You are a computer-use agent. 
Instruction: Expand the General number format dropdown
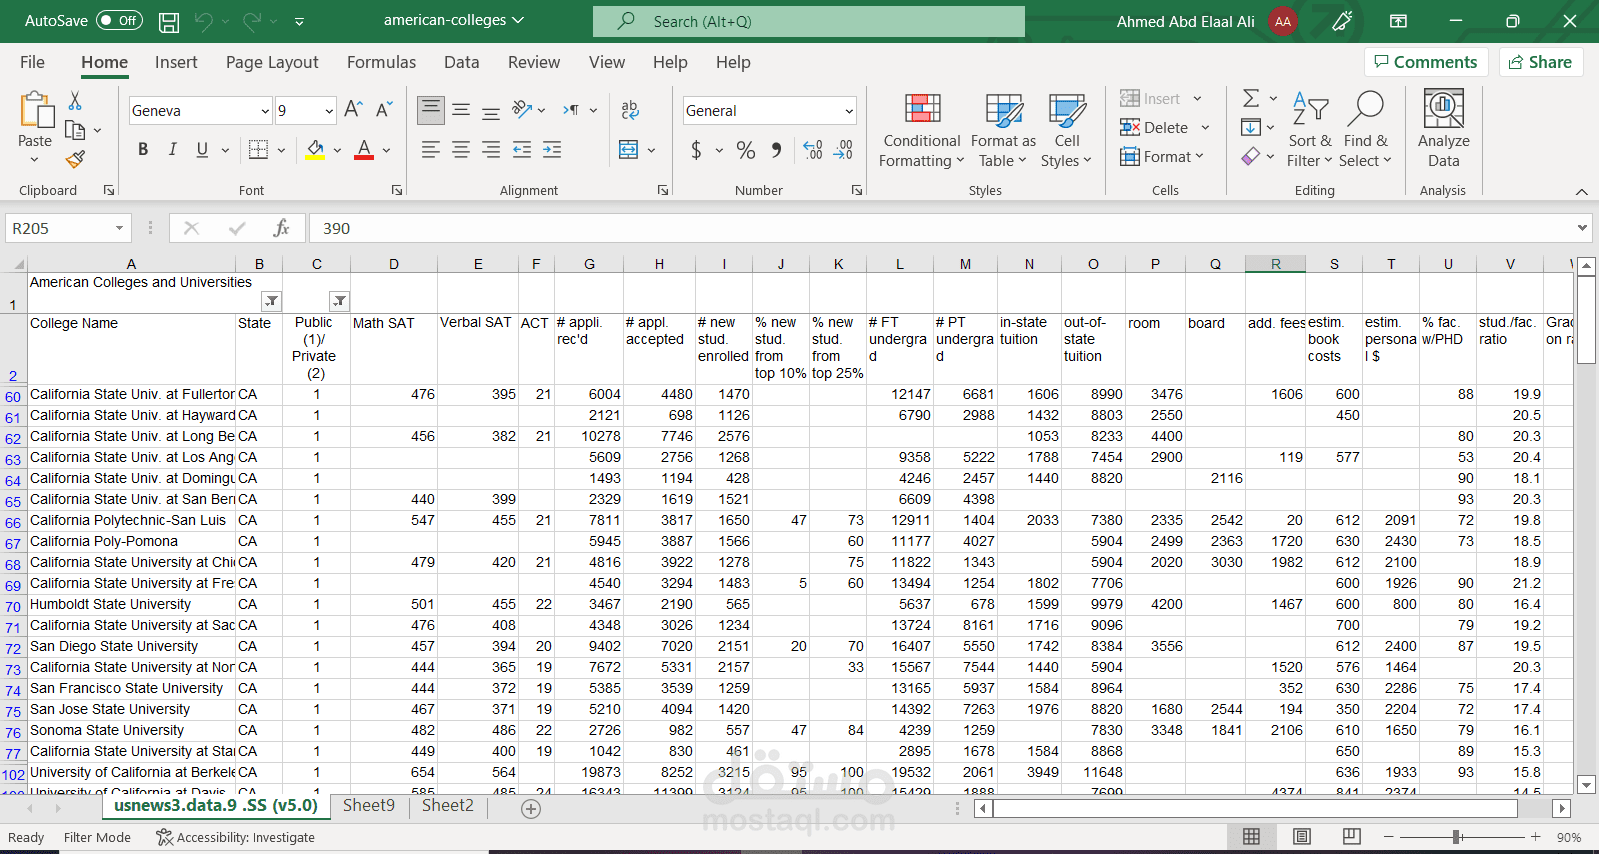[849, 111]
